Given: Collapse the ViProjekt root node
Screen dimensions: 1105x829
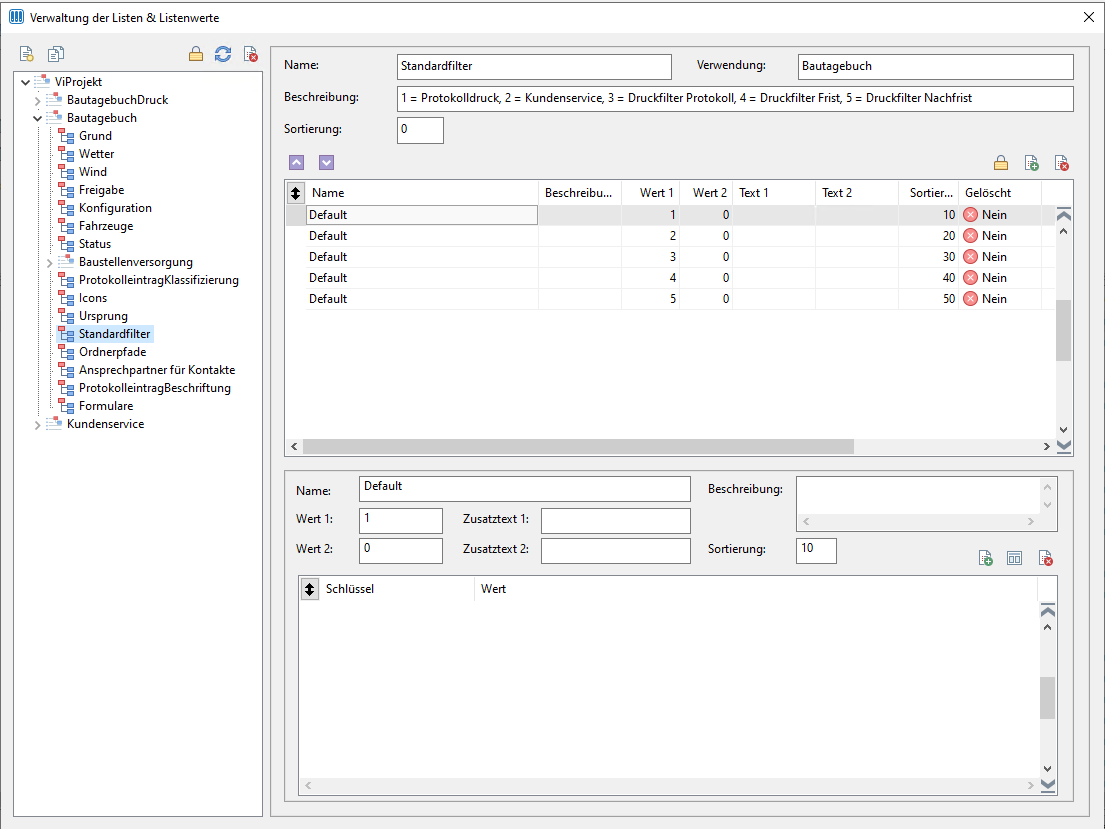Looking at the screenshot, I should click(x=26, y=82).
